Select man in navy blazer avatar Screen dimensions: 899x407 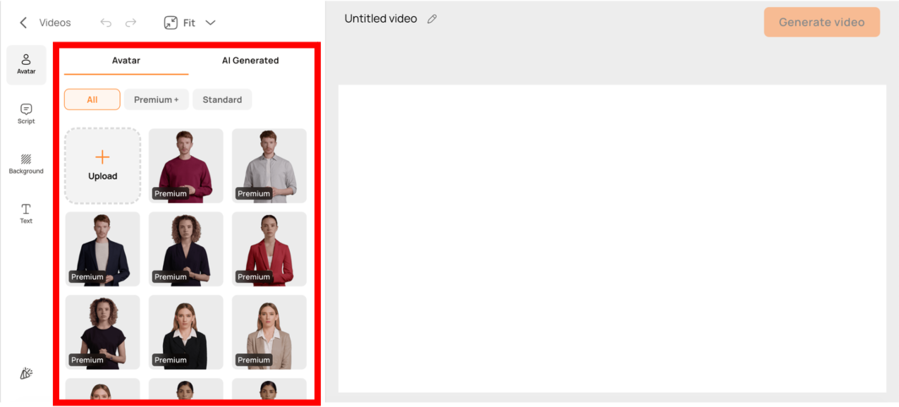click(x=103, y=249)
